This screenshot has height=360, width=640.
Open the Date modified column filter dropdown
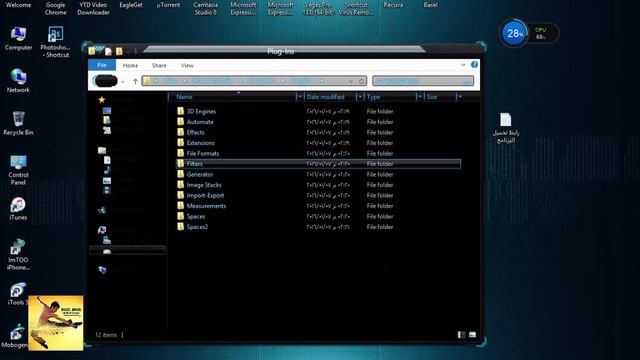(360, 97)
